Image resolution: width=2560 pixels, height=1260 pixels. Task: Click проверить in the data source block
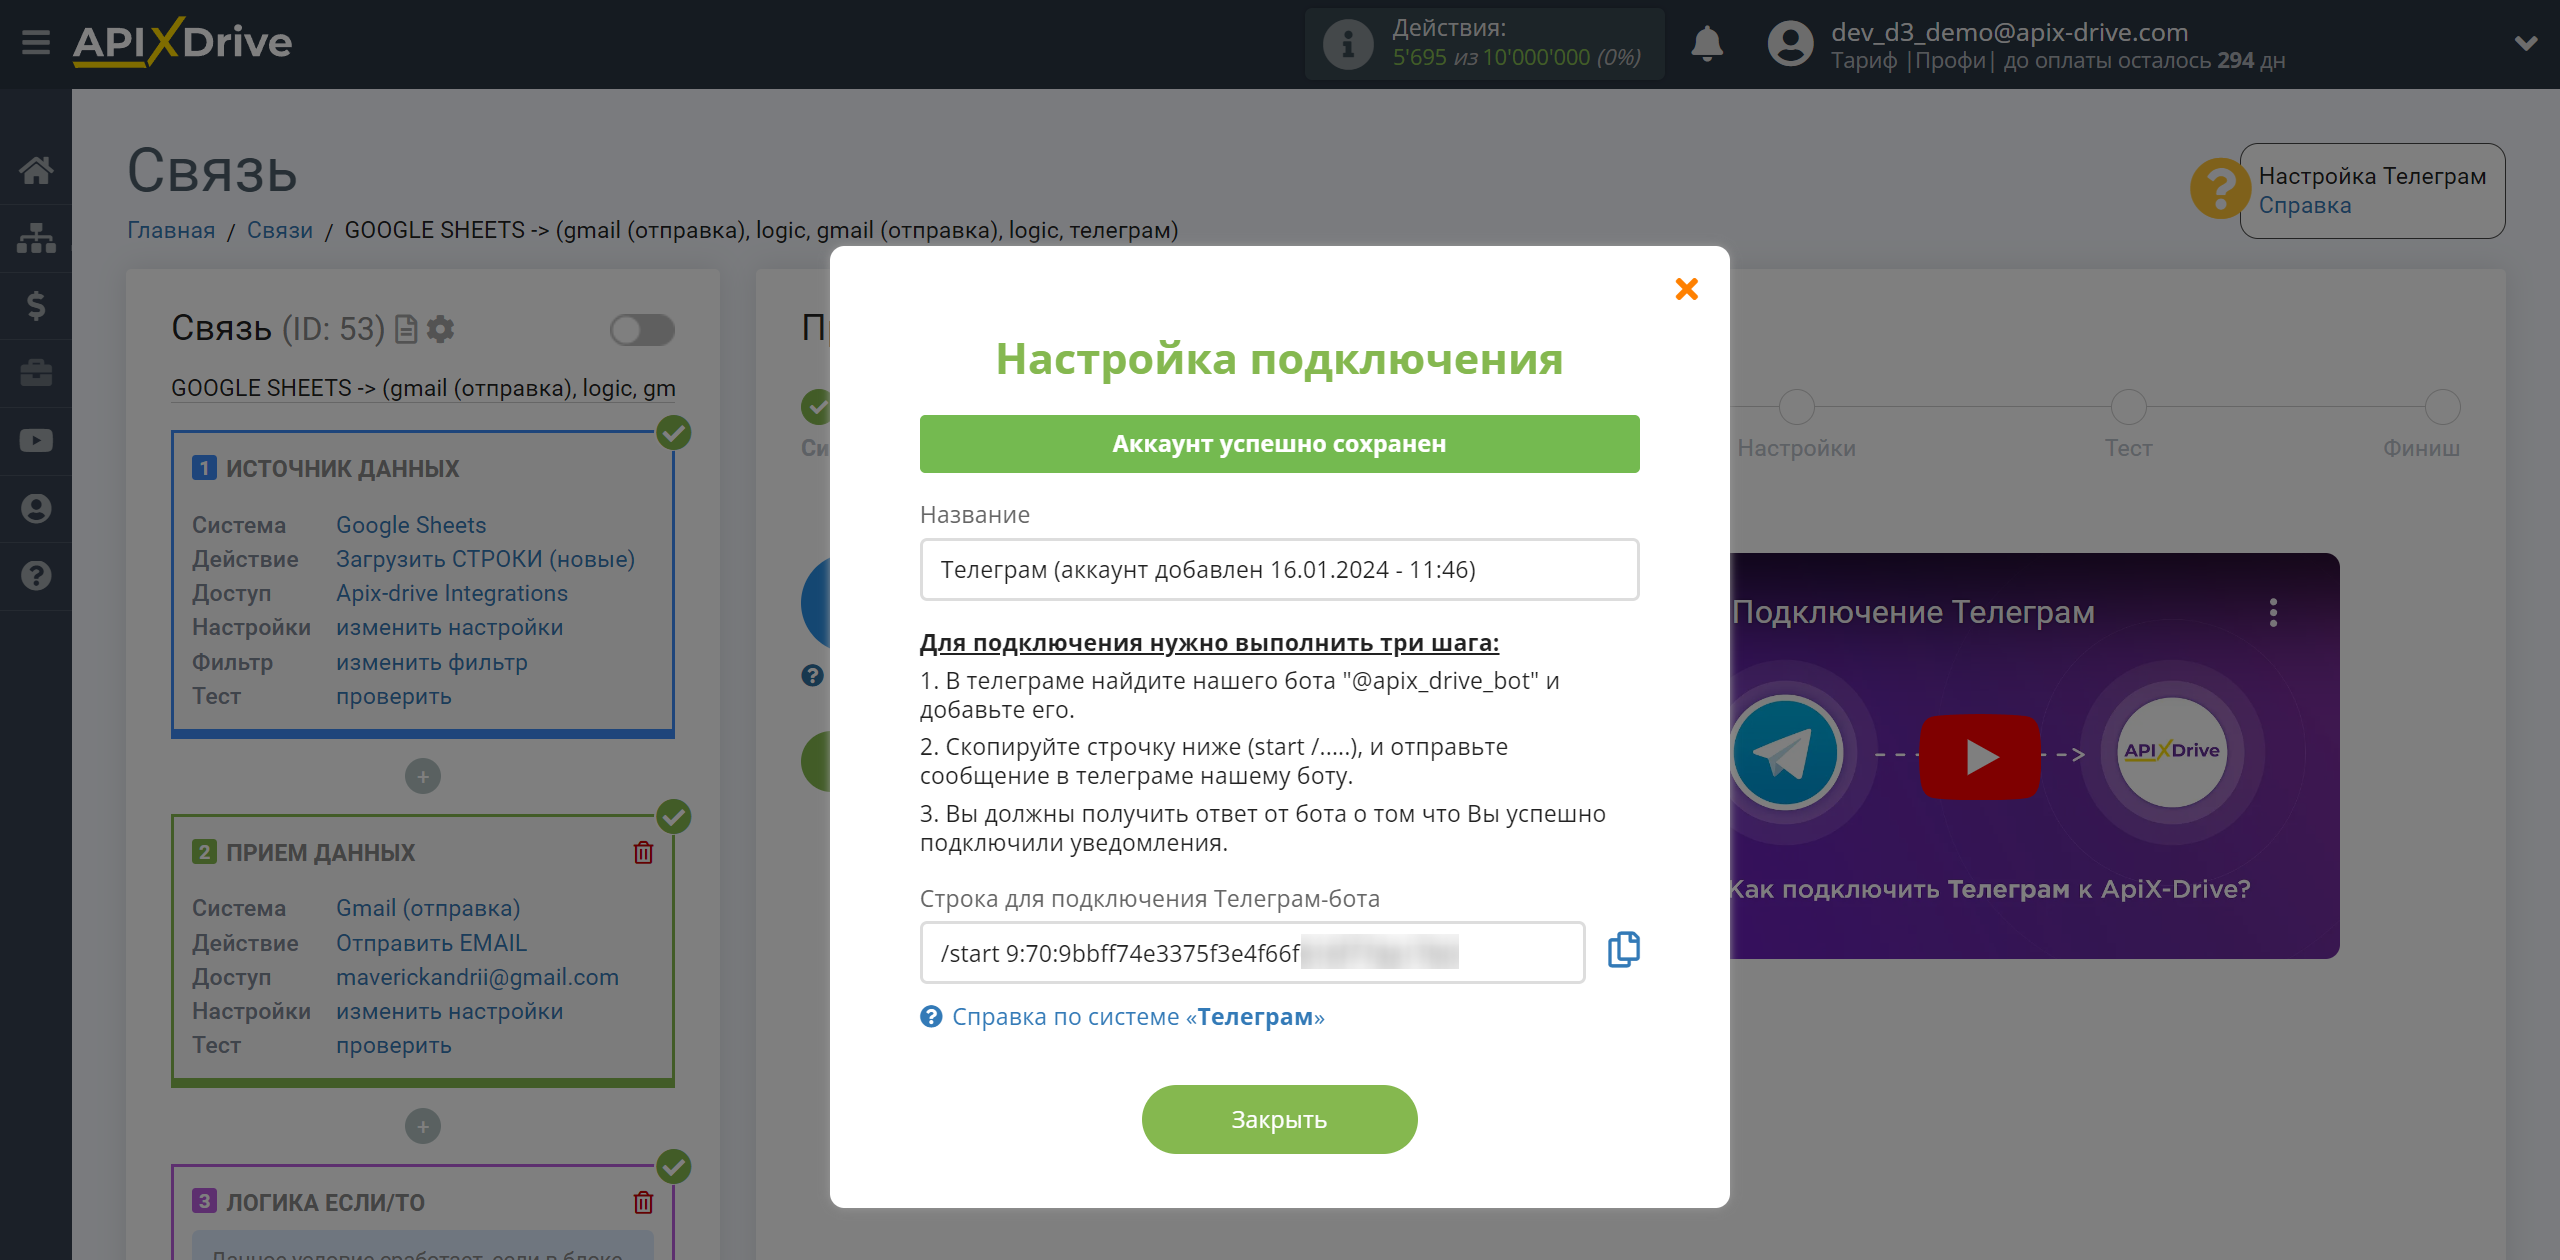[x=394, y=696]
